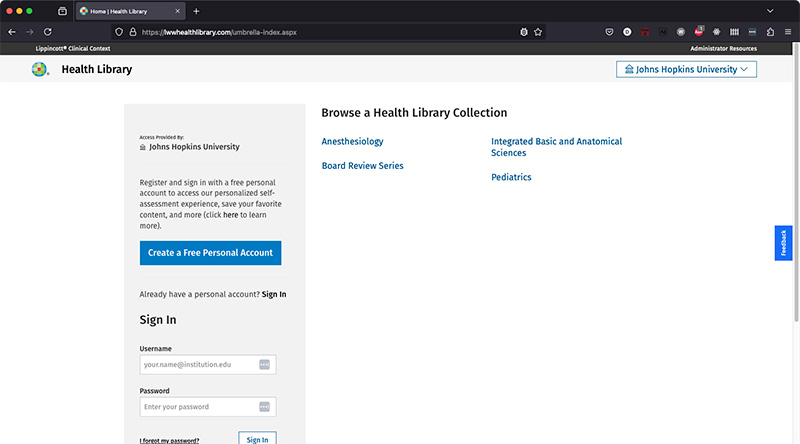Viewport: 800px width, 444px height.
Task: Open the list all tabs chevron
Action: point(770,11)
